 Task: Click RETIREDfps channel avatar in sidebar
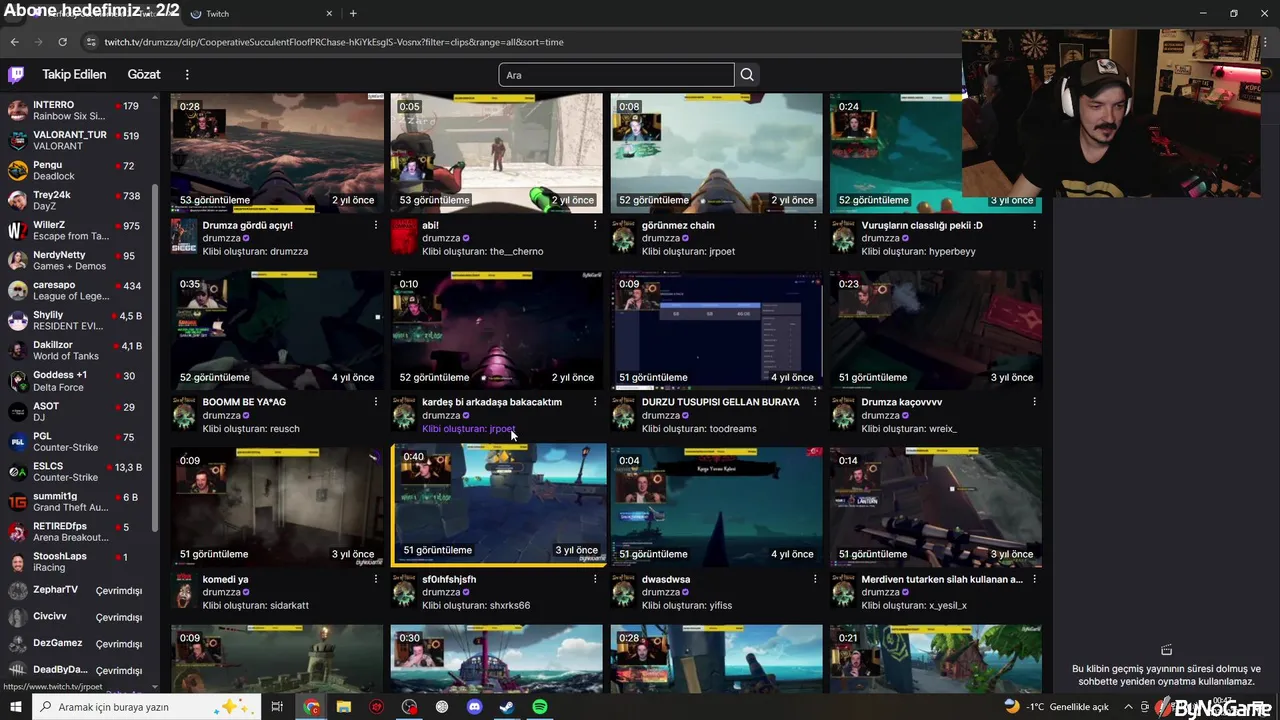[x=17, y=532]
